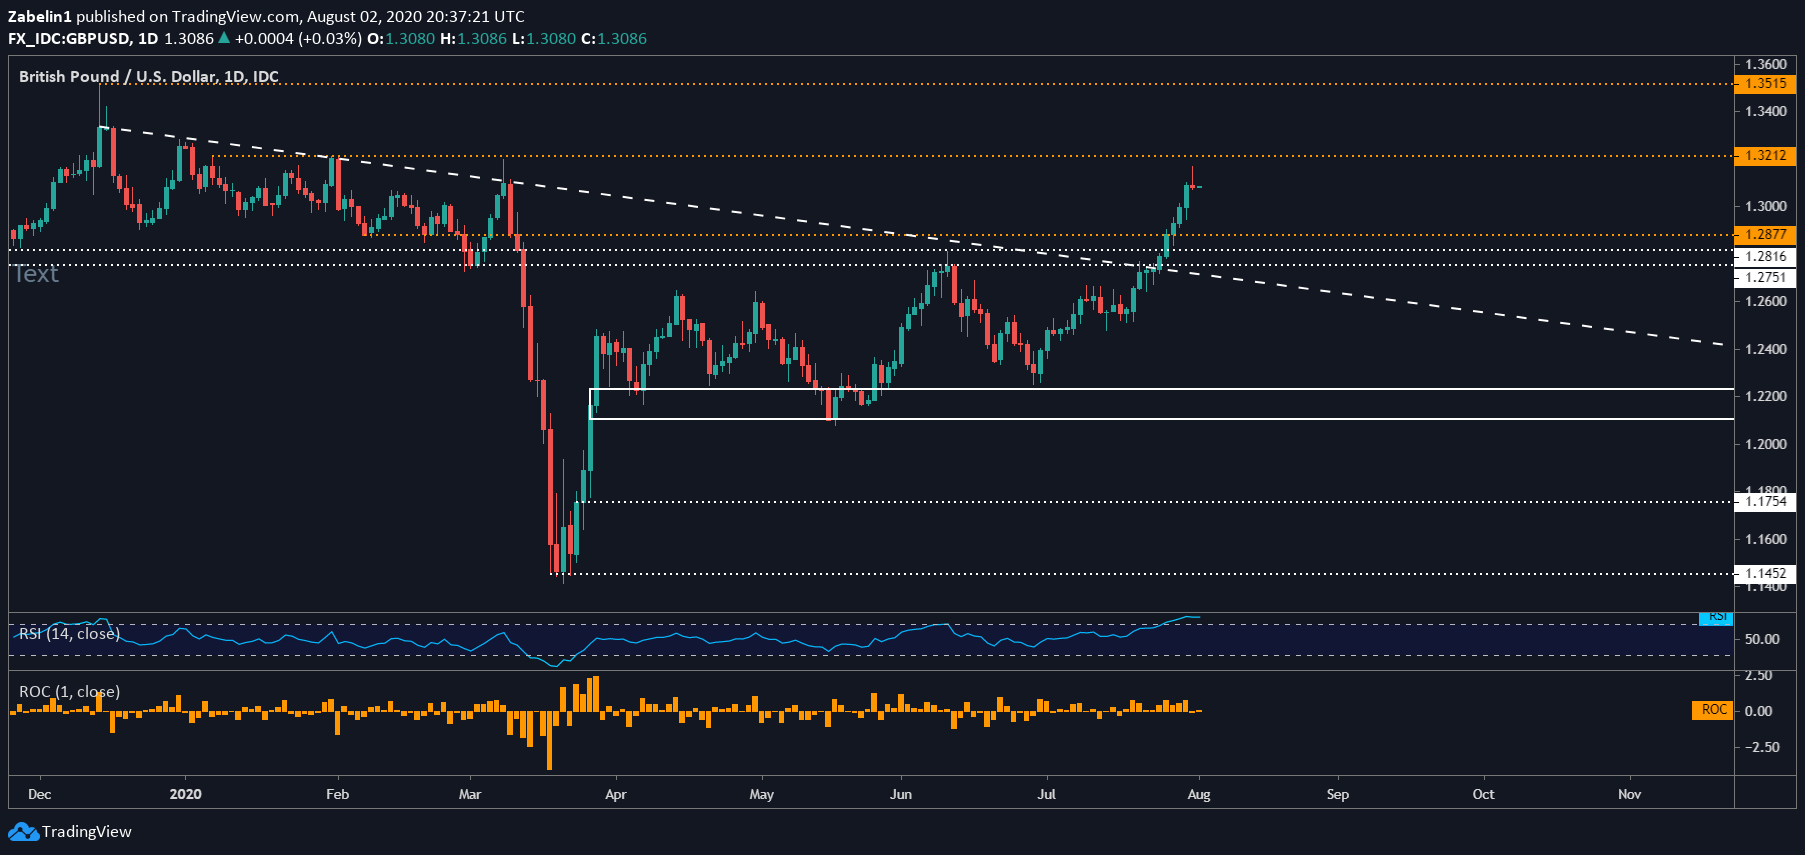This screenshot has height=855, width=1805.
Task: Click the Mar label on time axis
Action: click(470, 794)
